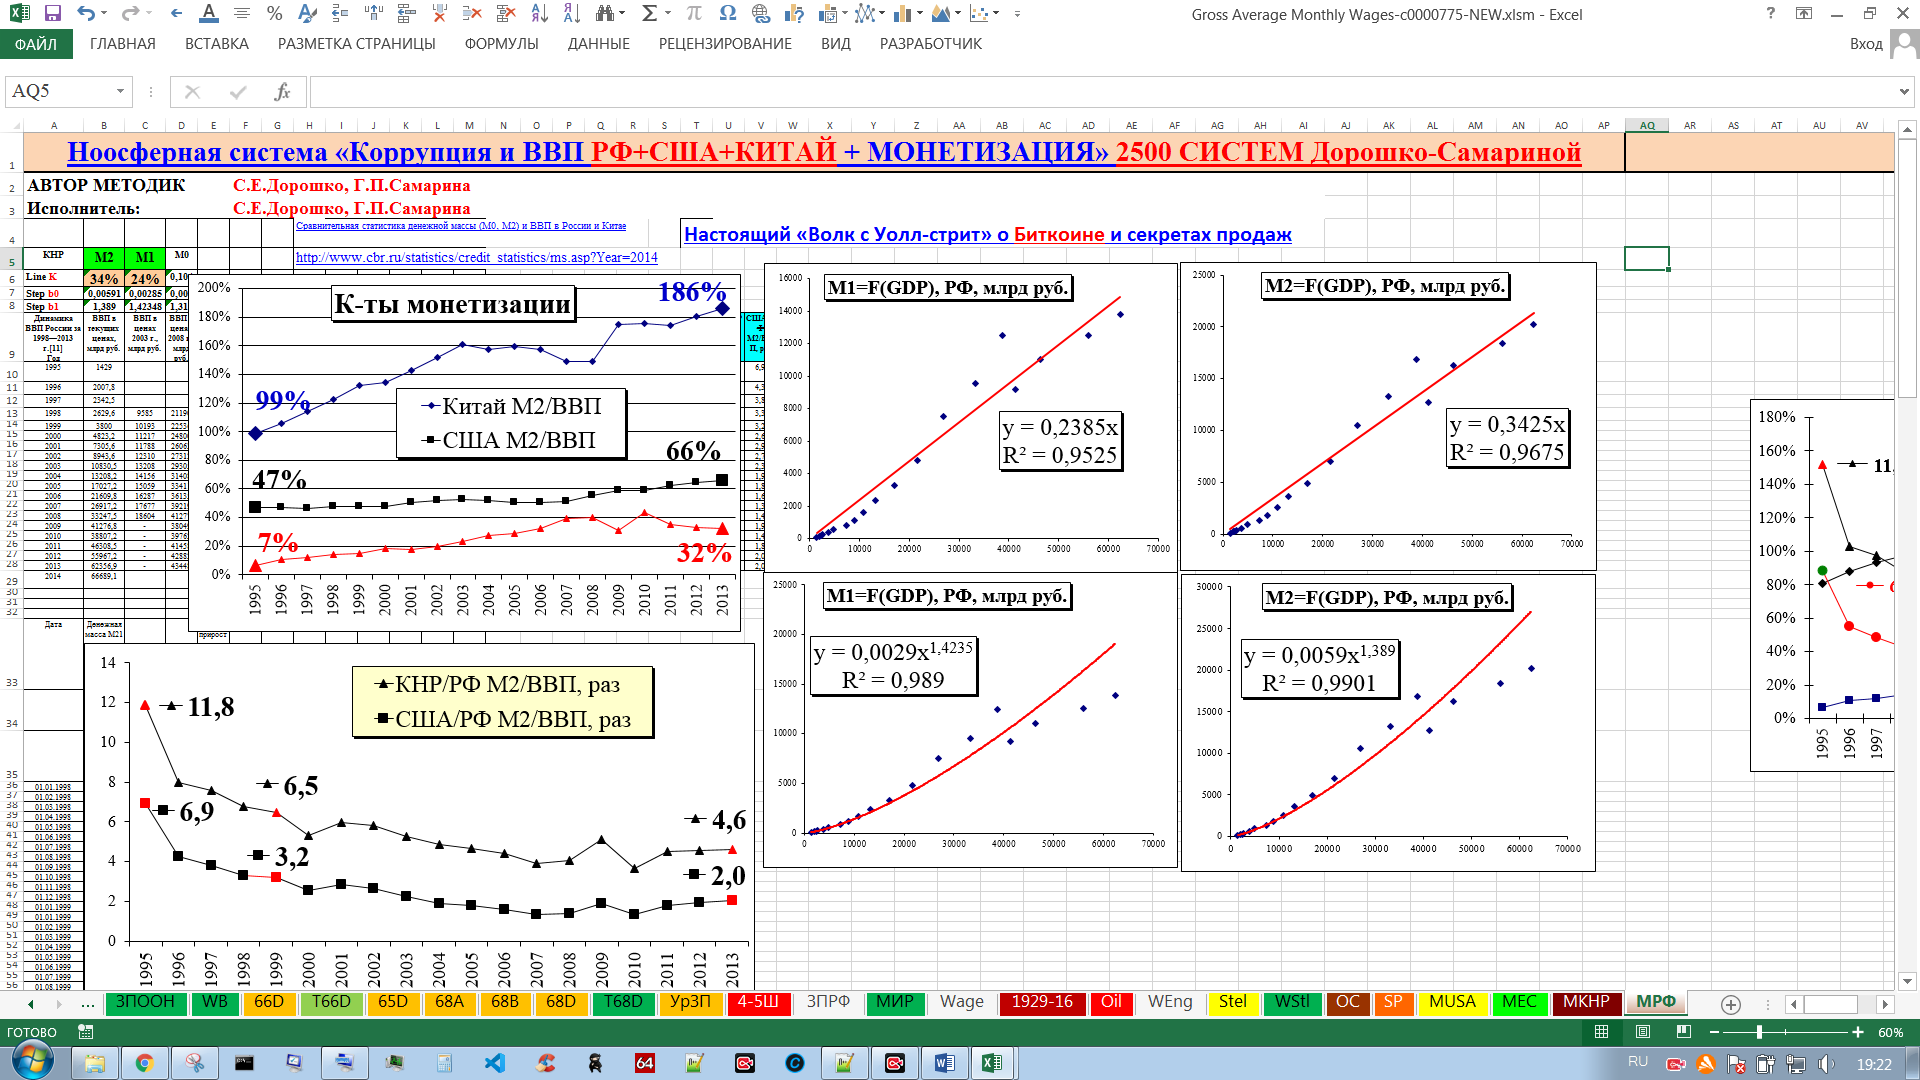Image resolution: width=1920 pixels, height=1080 pixels.
Task: Click the Word icon in Windows taskbar
Action: point(943,1063)
